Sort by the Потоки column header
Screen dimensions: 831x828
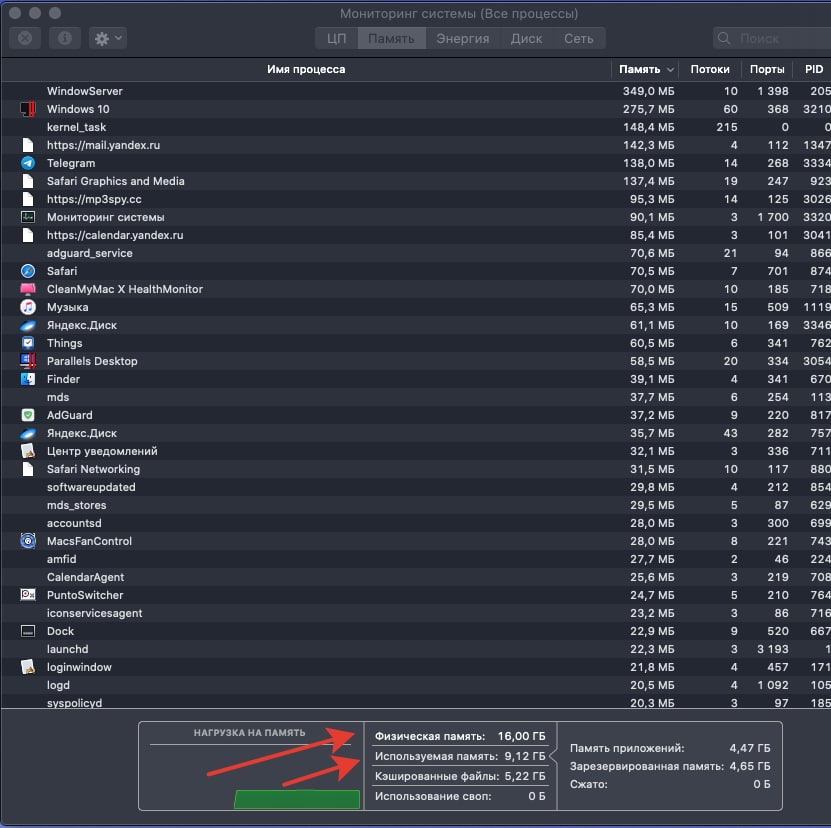[710, 69]
